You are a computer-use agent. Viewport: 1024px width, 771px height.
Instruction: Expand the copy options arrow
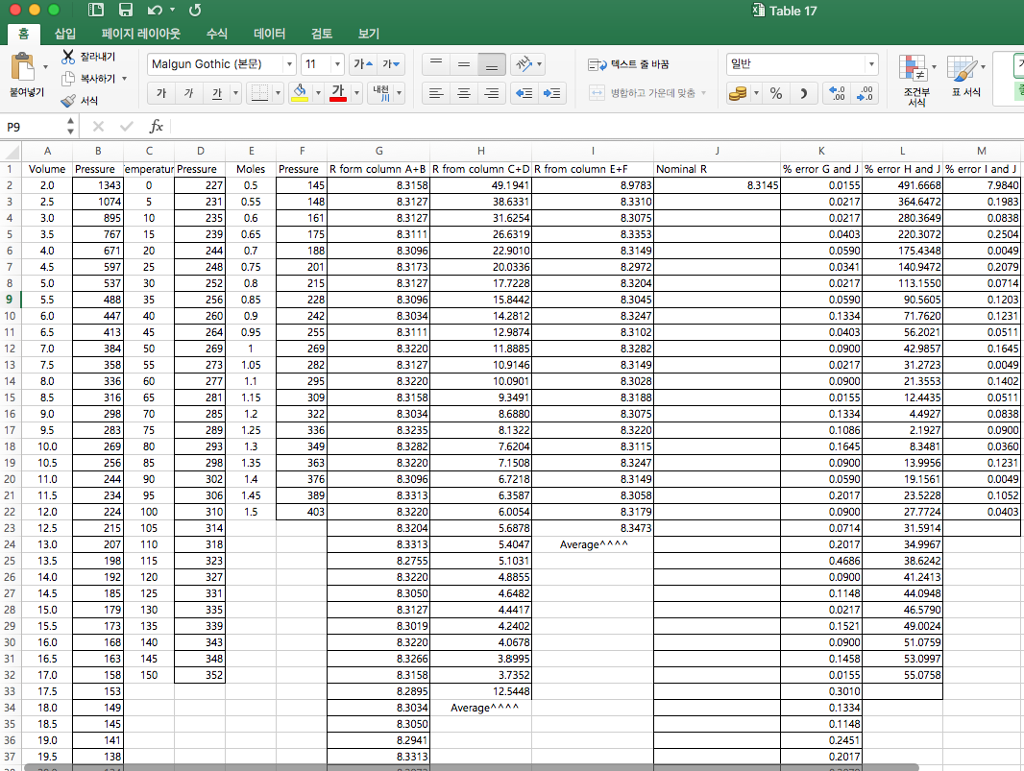pos(124,79)
